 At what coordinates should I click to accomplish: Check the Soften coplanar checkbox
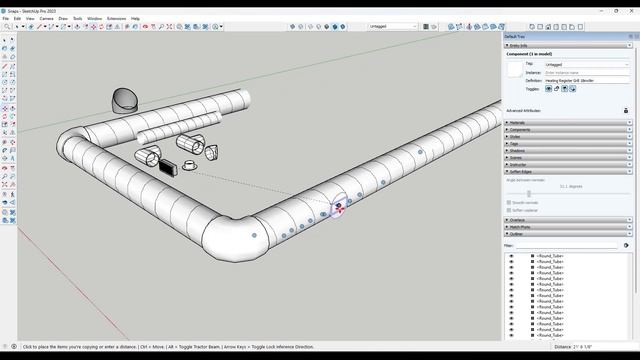[x=509, y=210]
